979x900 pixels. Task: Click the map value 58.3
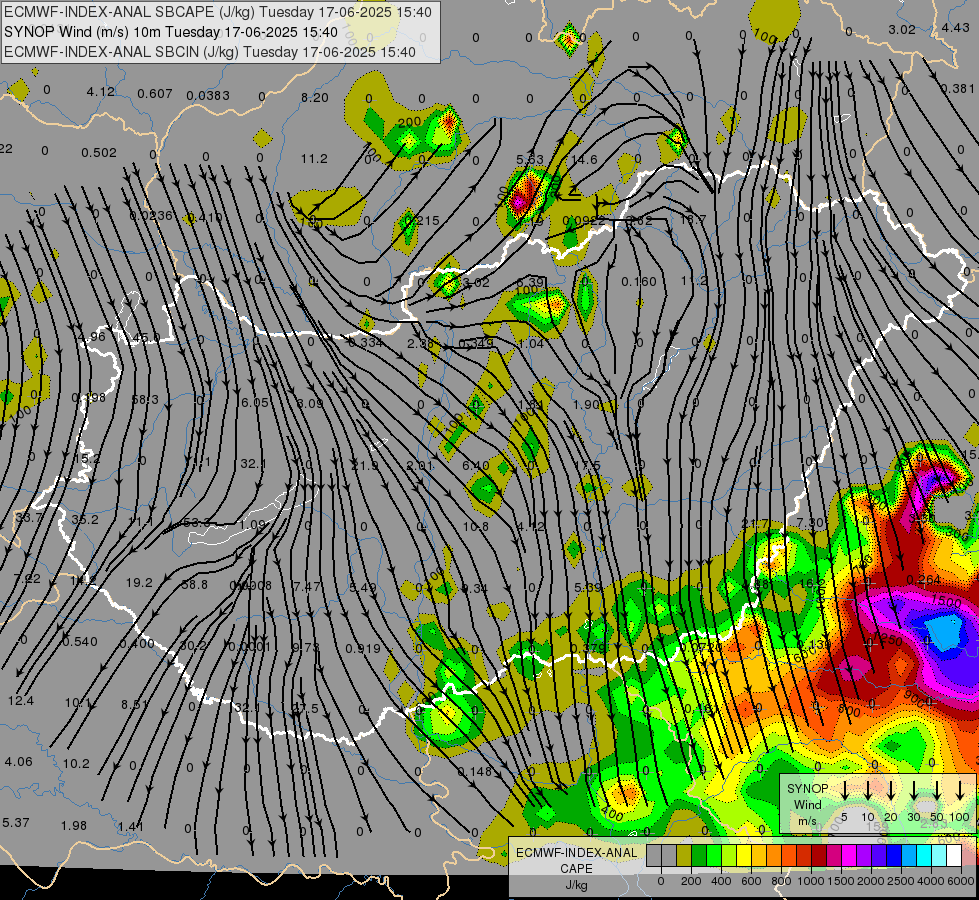pos(145,399)
